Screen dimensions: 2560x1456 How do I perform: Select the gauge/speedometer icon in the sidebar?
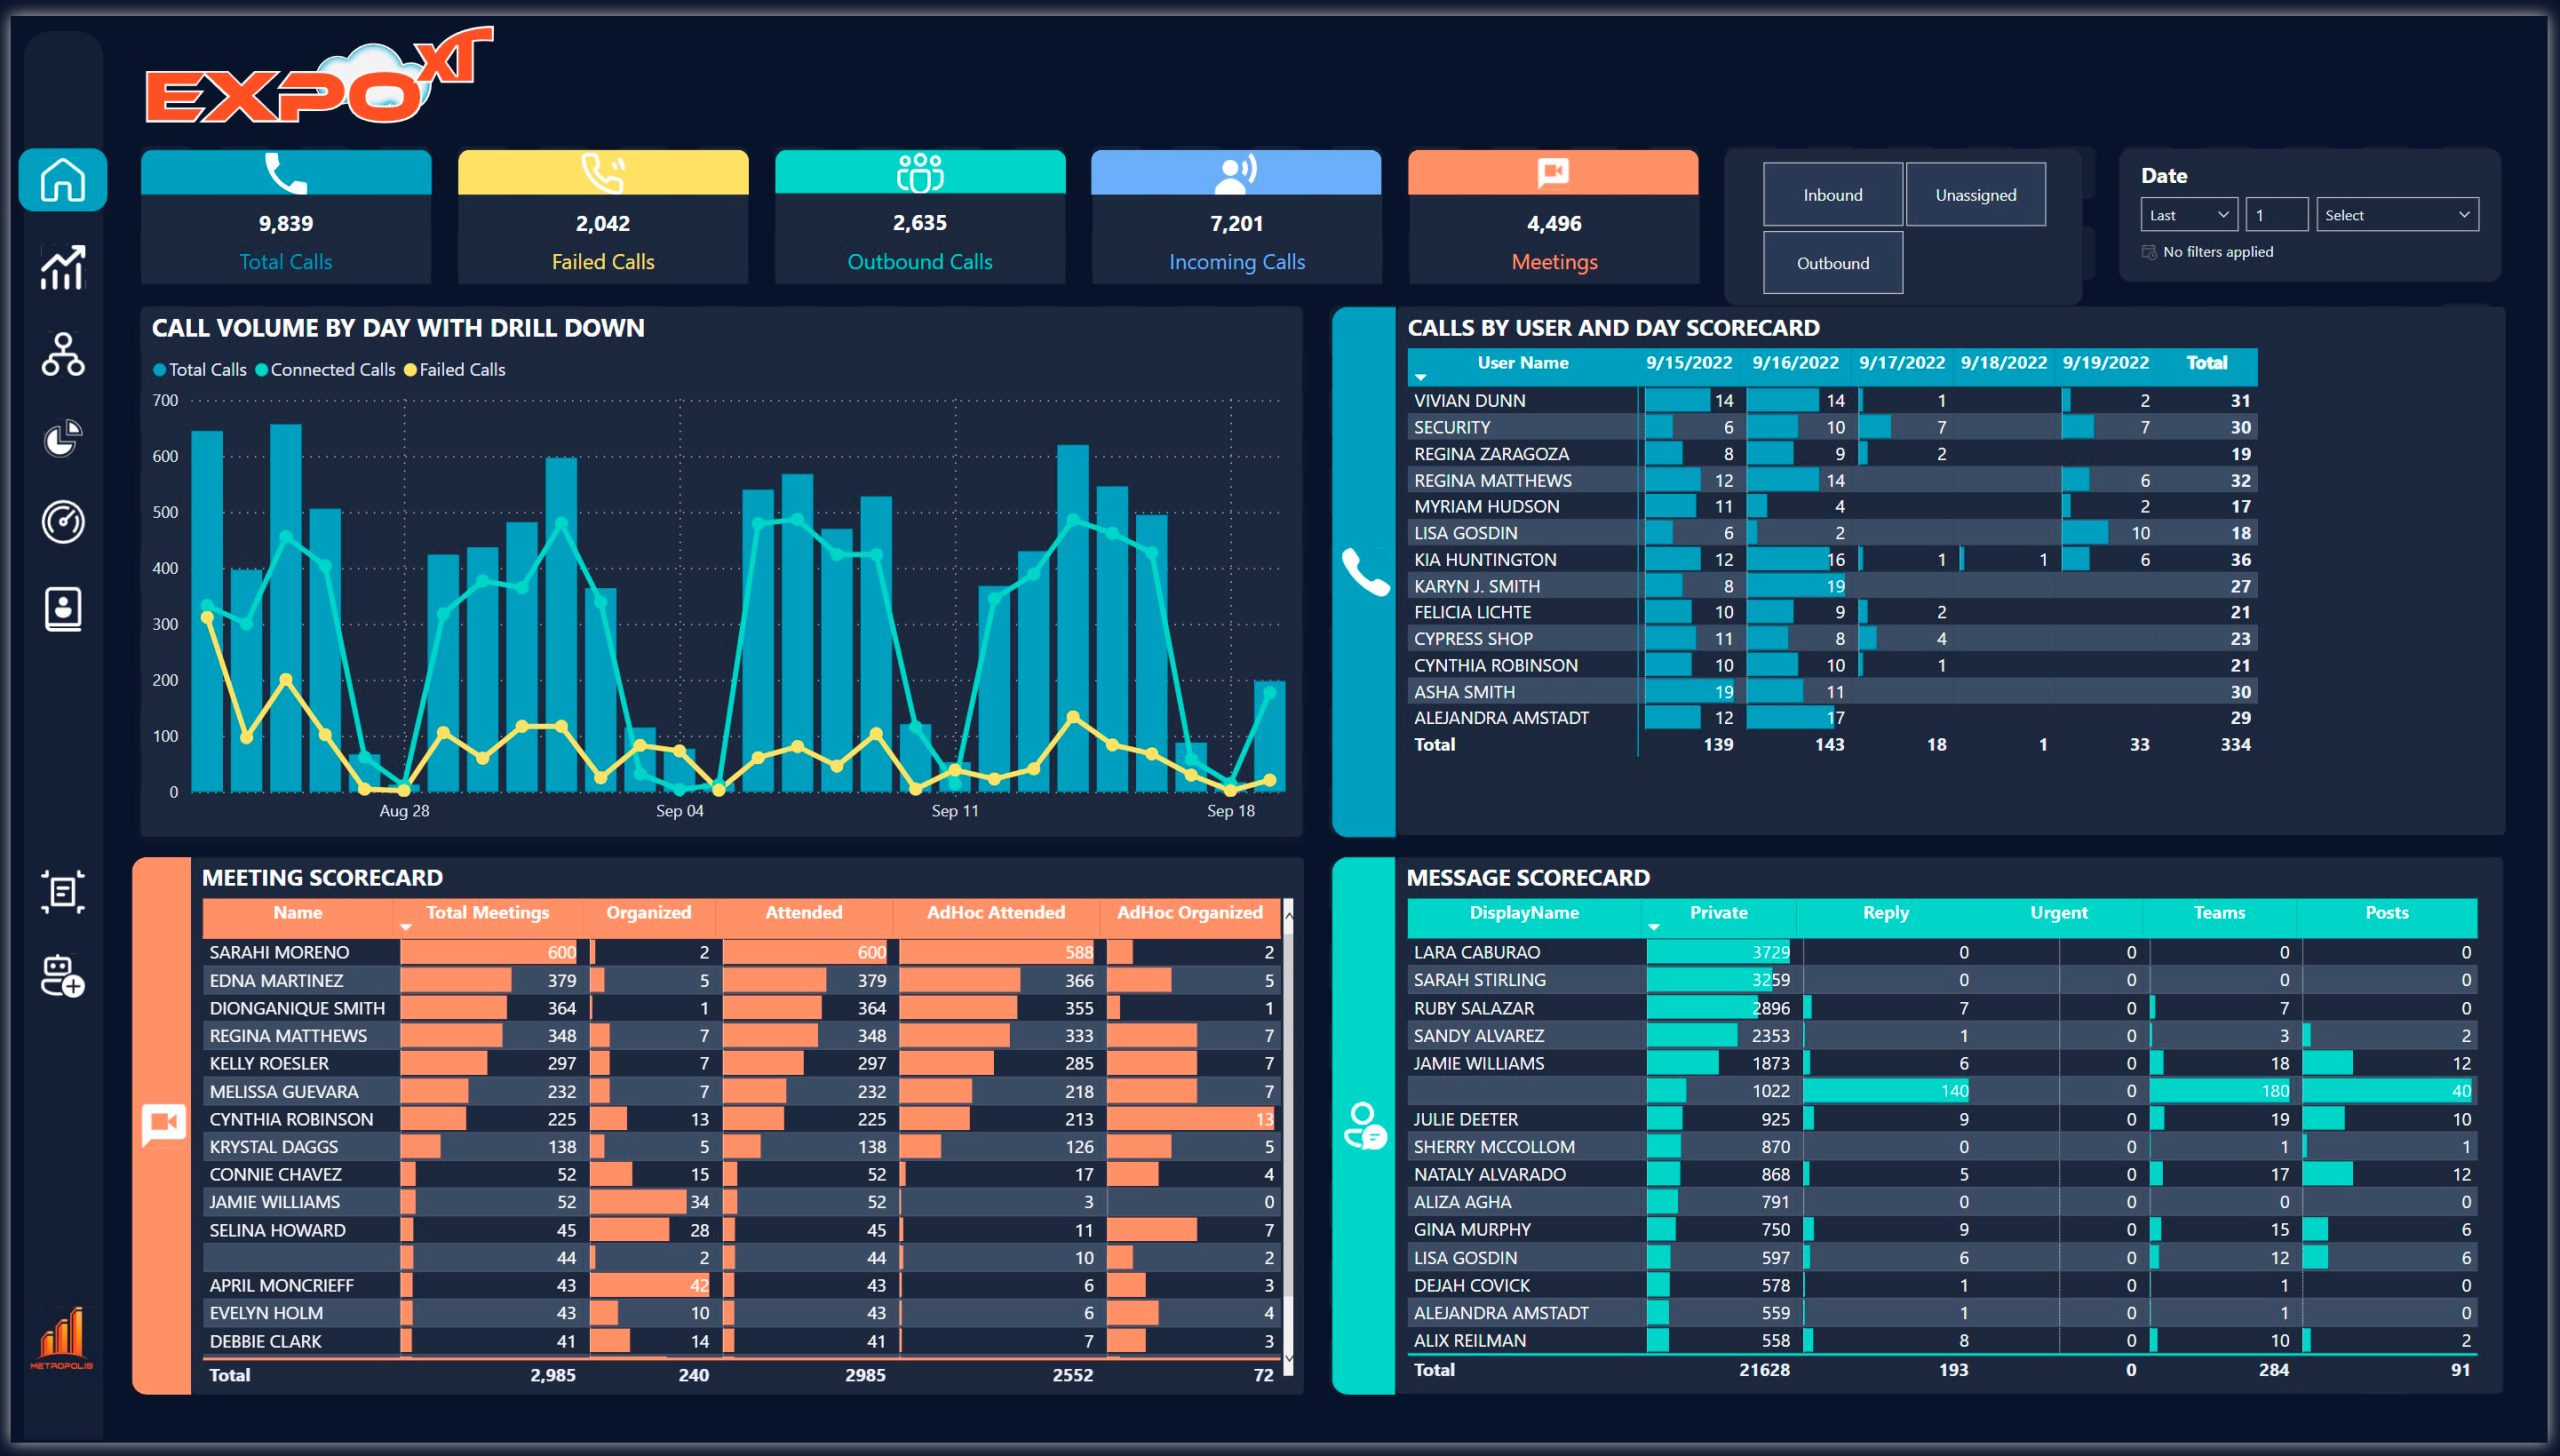63,521
